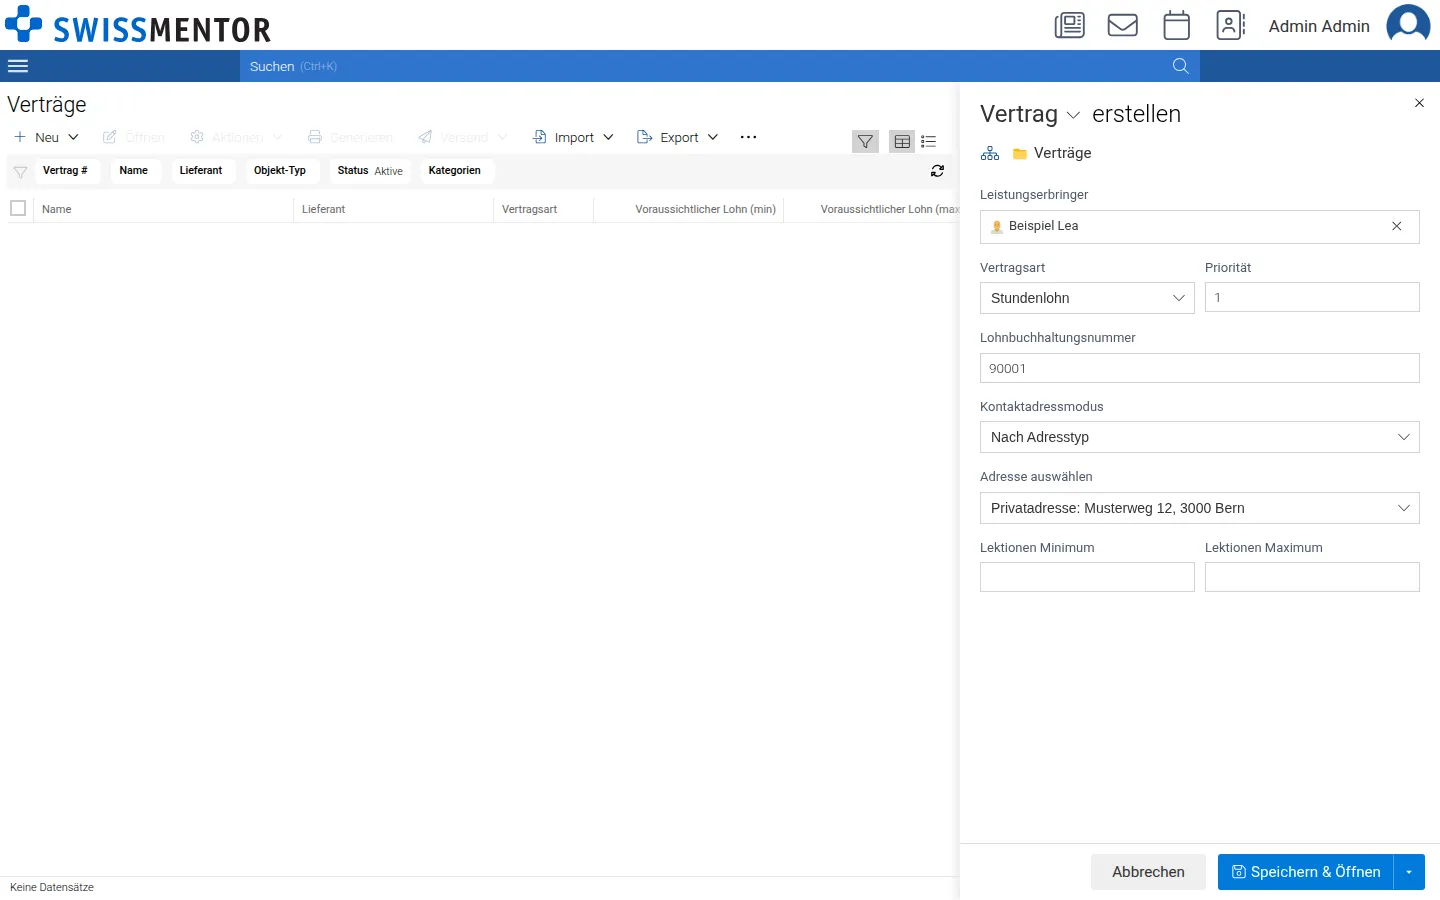Open the more actions ellipsis menu
Image resolution: width=1440 pixels, height=900 pixels.
[x=748, y=137]
